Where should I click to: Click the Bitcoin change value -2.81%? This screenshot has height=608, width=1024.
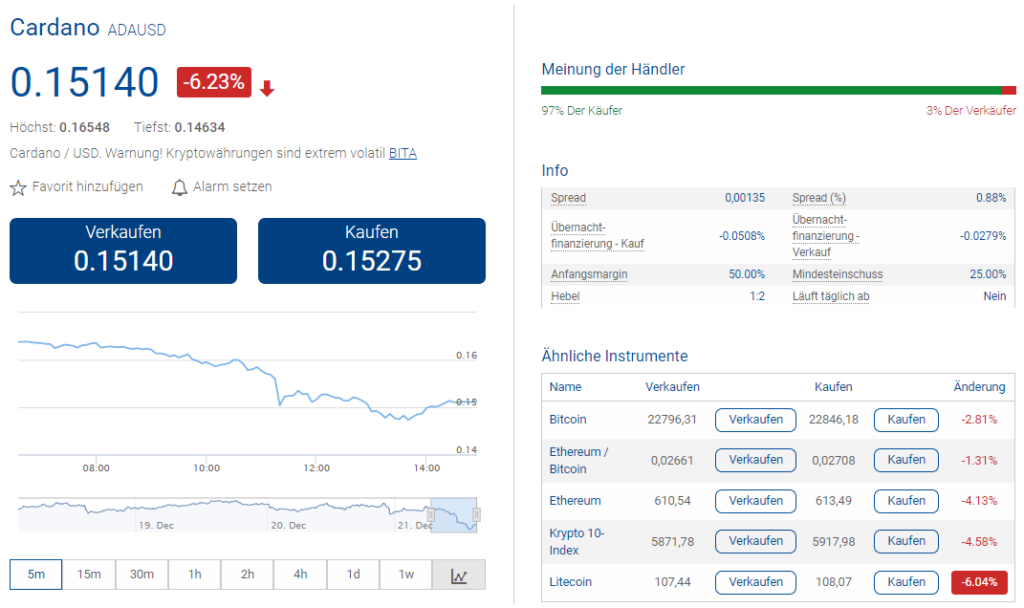[979, 419]
